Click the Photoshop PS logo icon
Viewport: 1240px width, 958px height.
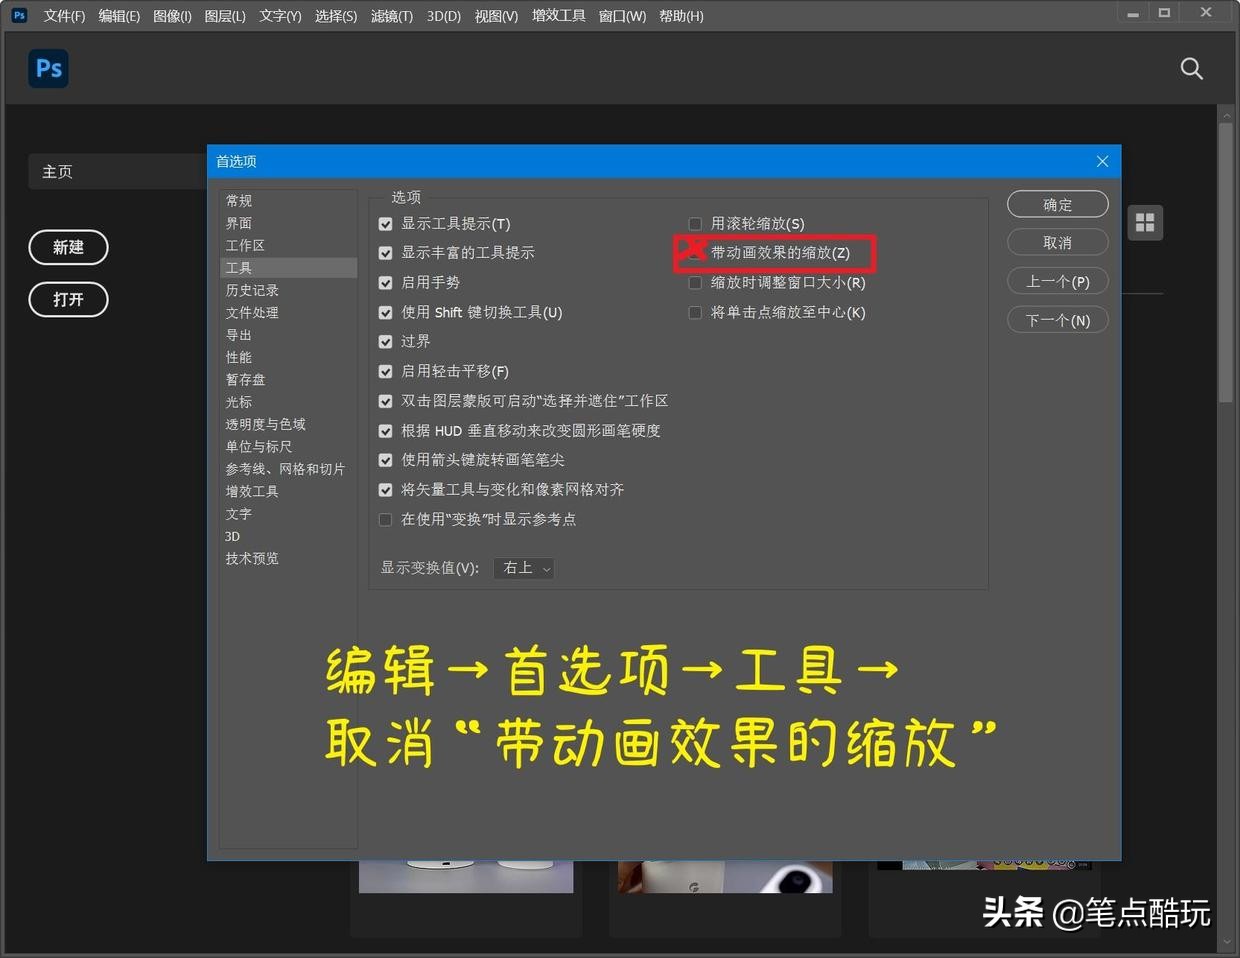(48, 68)
